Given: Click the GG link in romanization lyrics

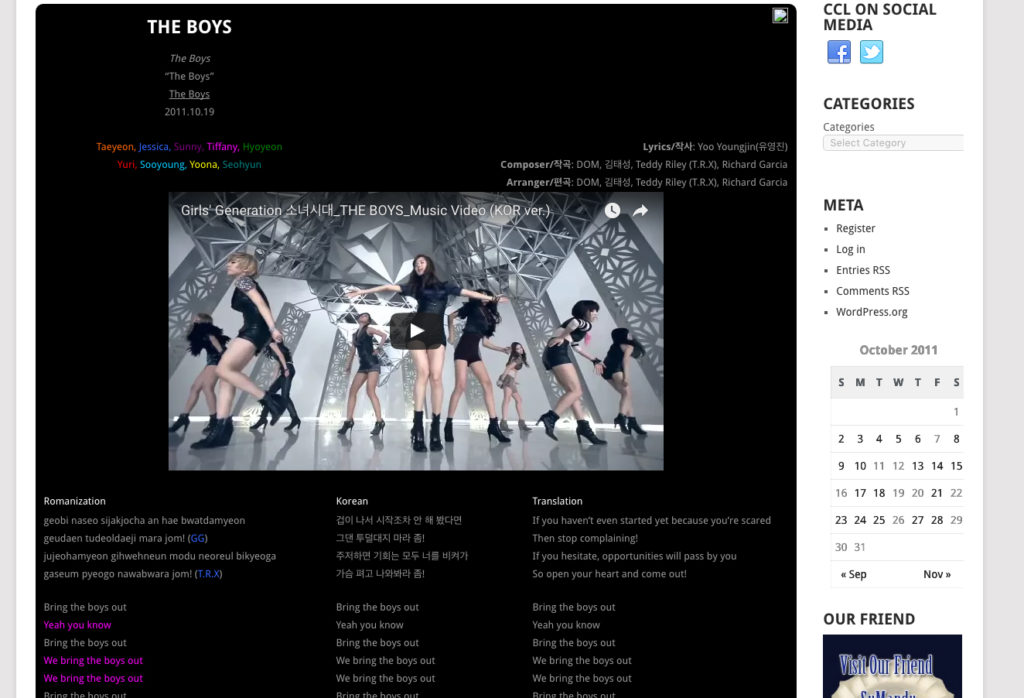Looking at the screenshot, I should pos(197,538).
